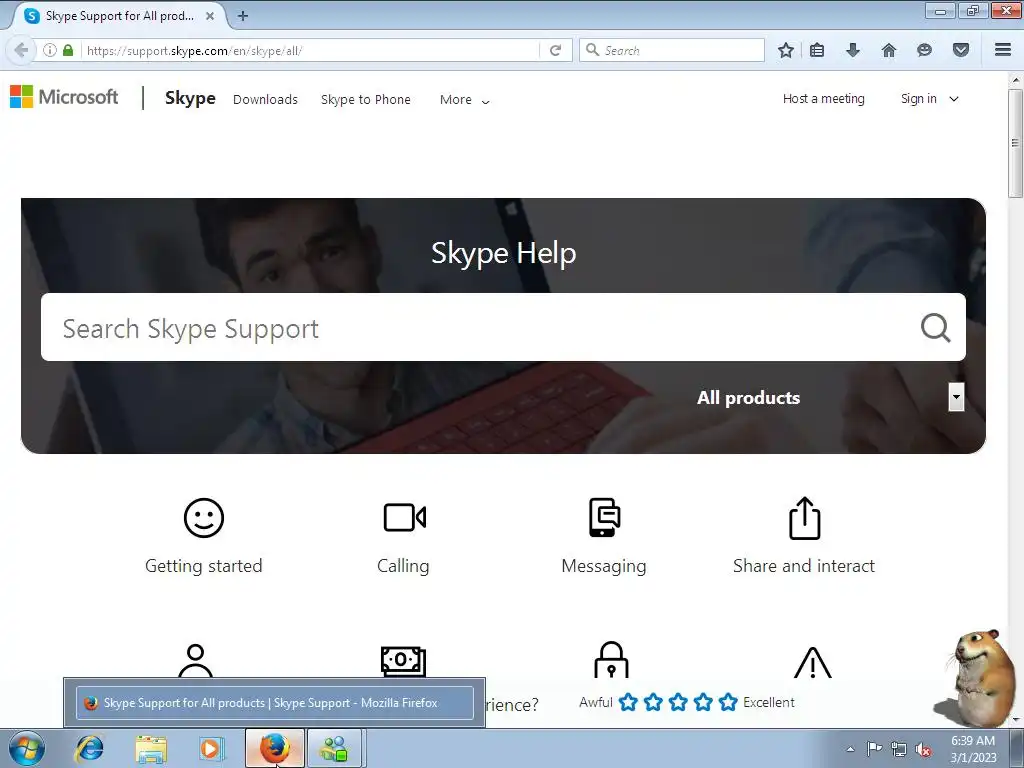This screenshot has width=1024, height=768.
Task: Open the Getting started text link
Action: click(204, 566)
